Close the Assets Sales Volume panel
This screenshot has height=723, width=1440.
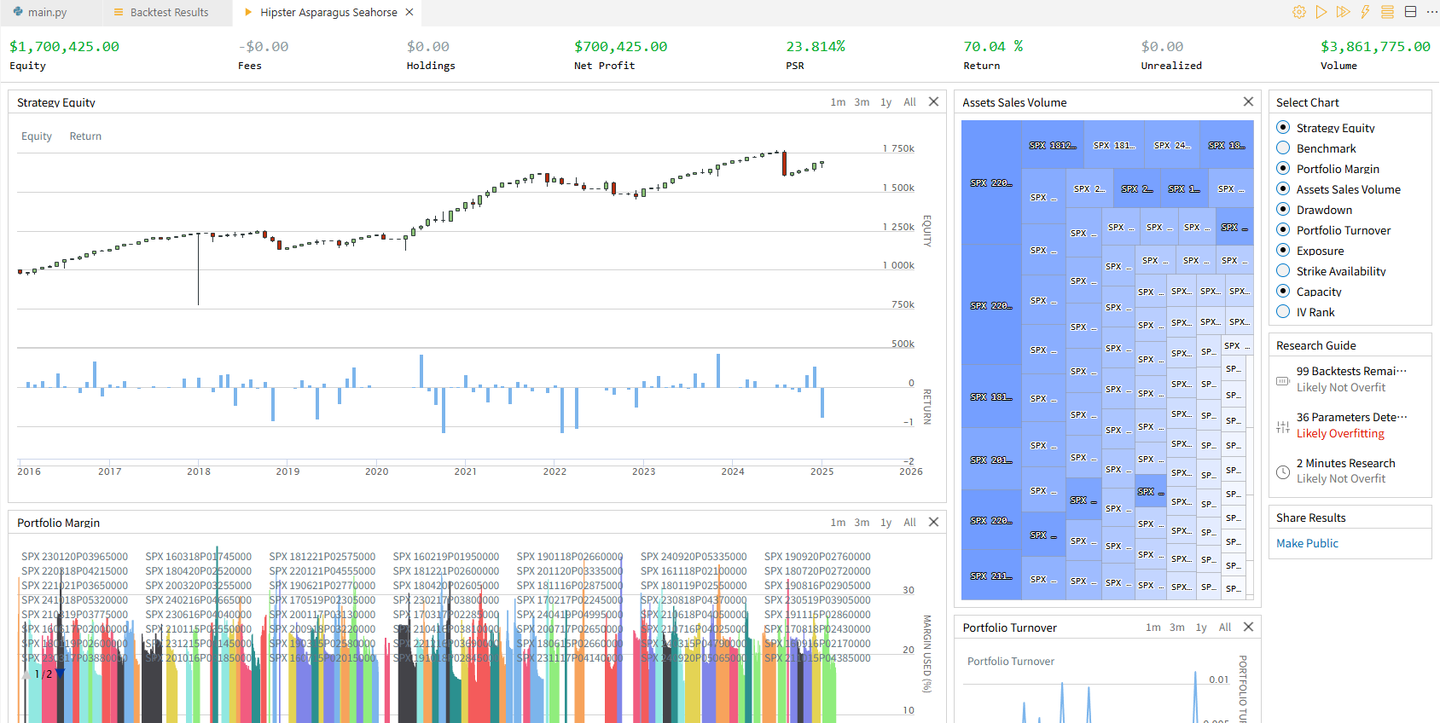point(1248,102)
